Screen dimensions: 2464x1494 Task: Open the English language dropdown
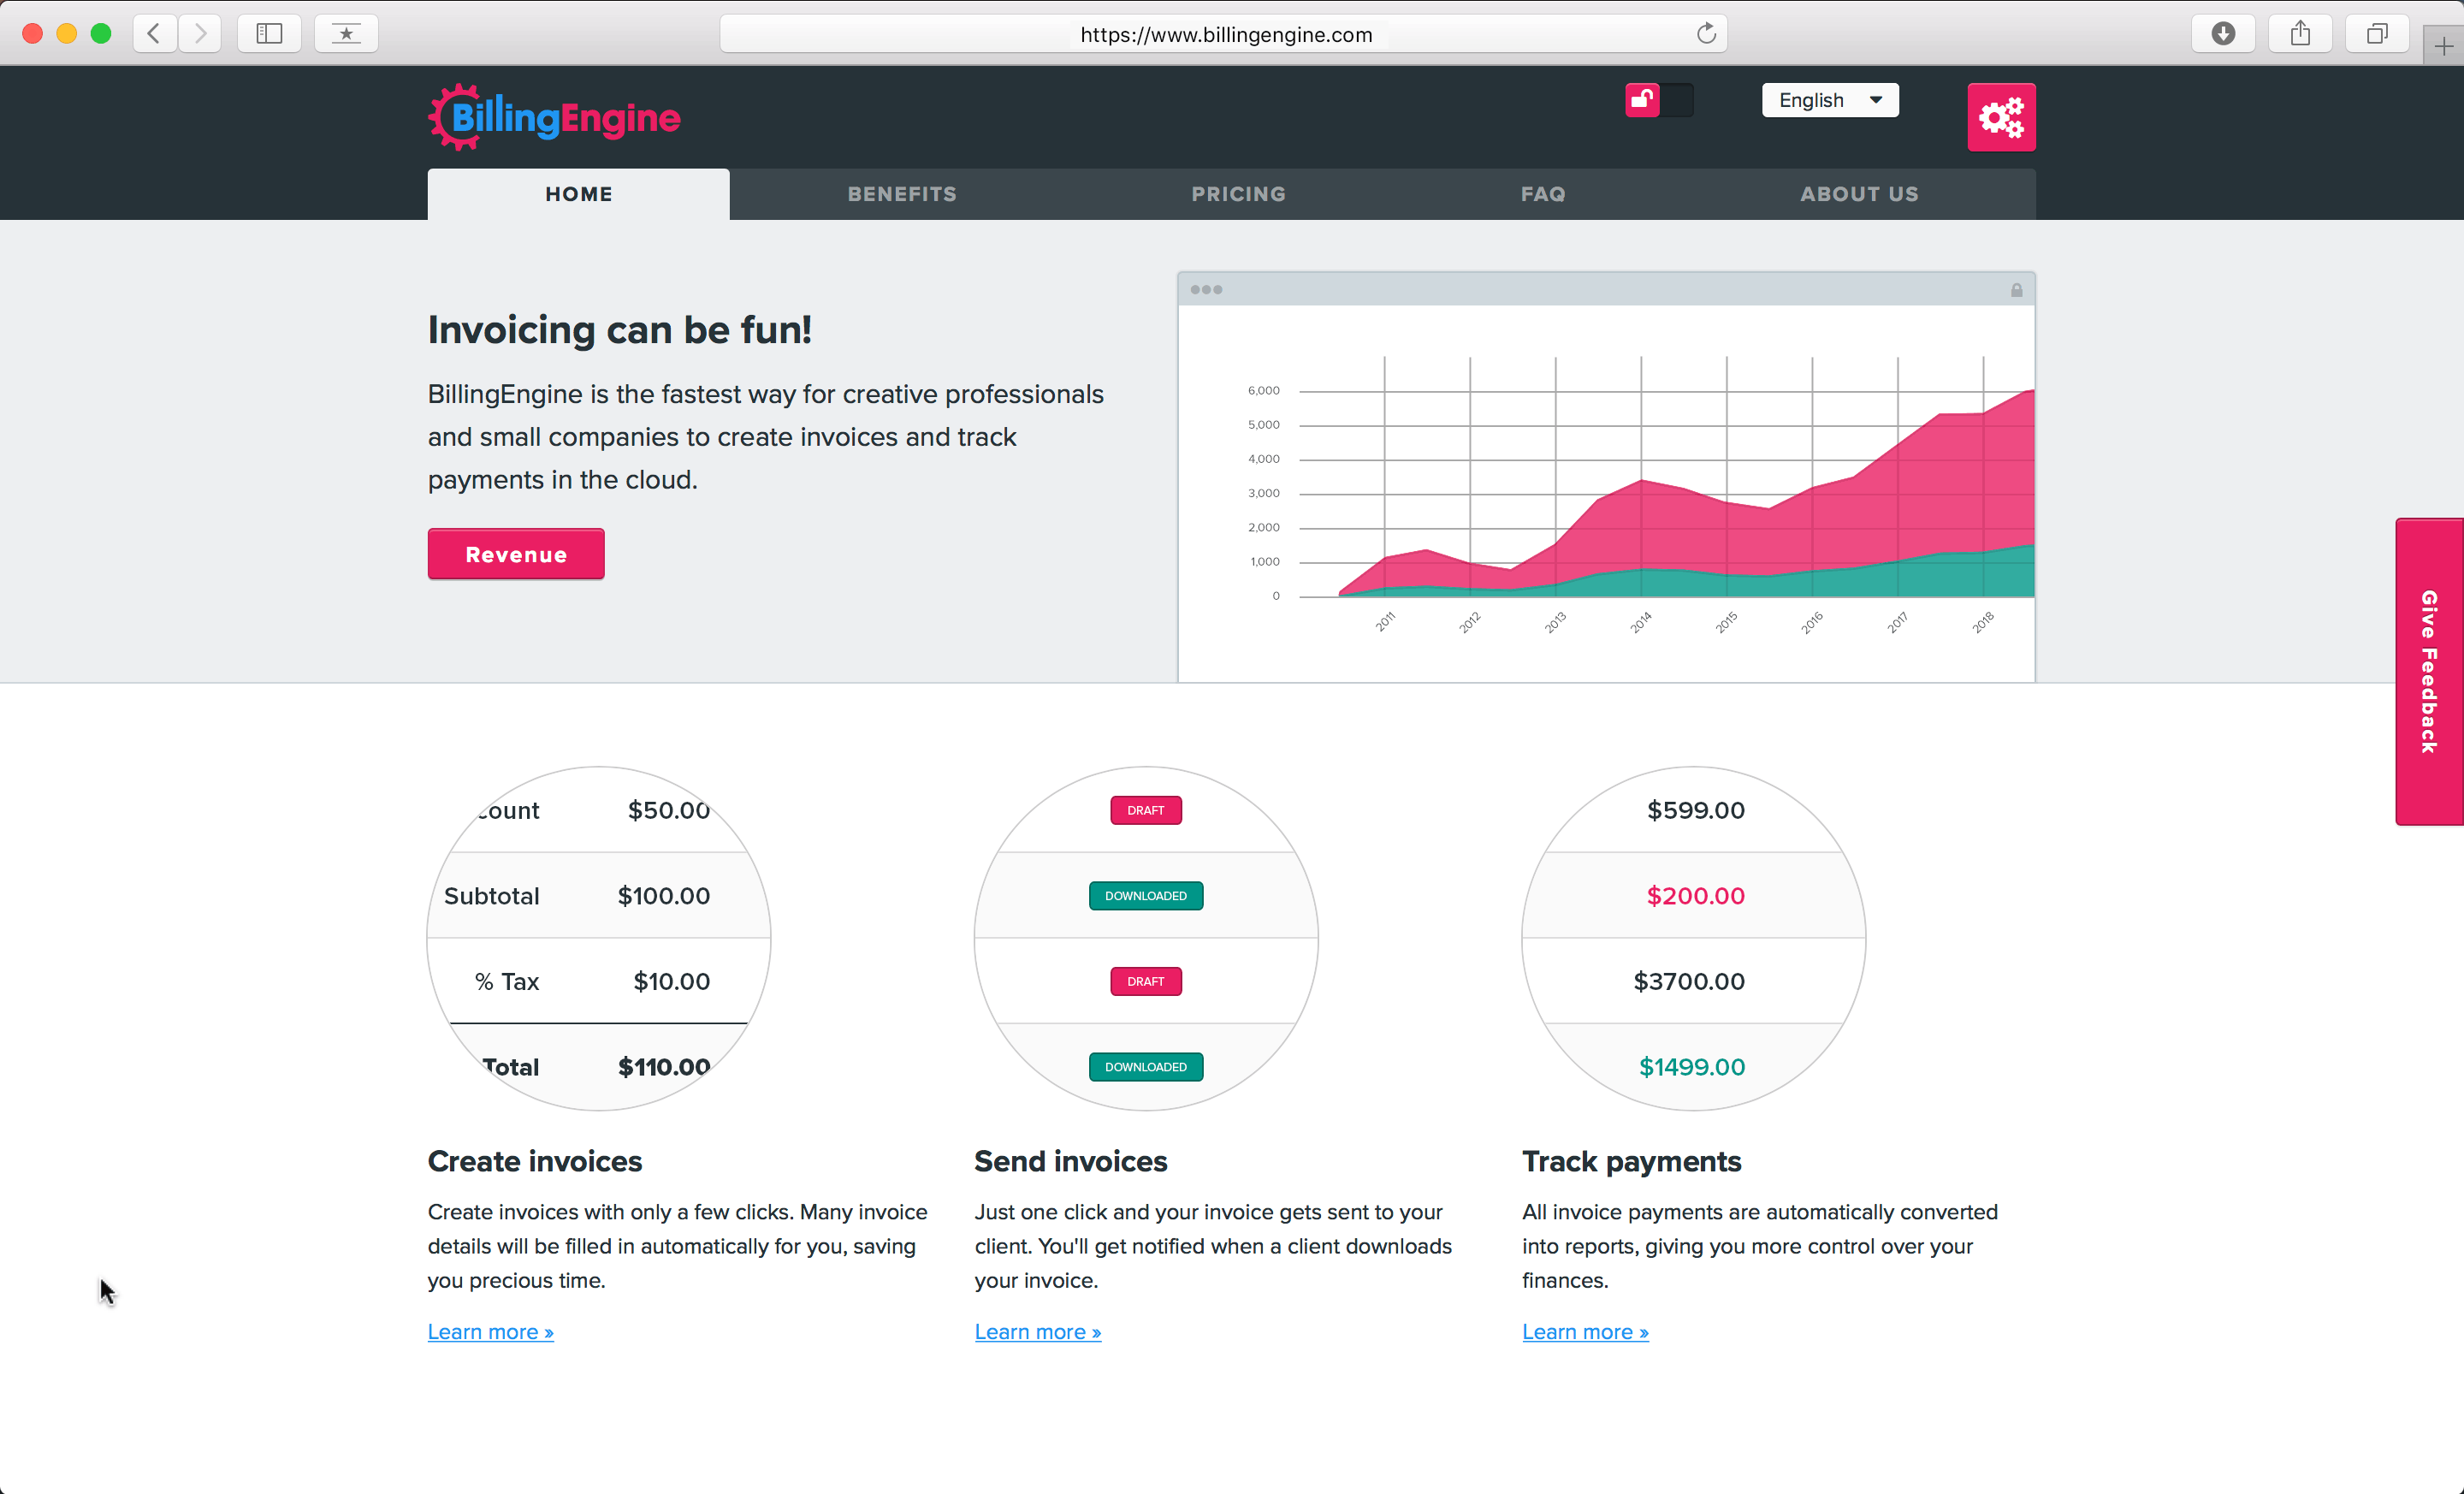pos(1830,100)
